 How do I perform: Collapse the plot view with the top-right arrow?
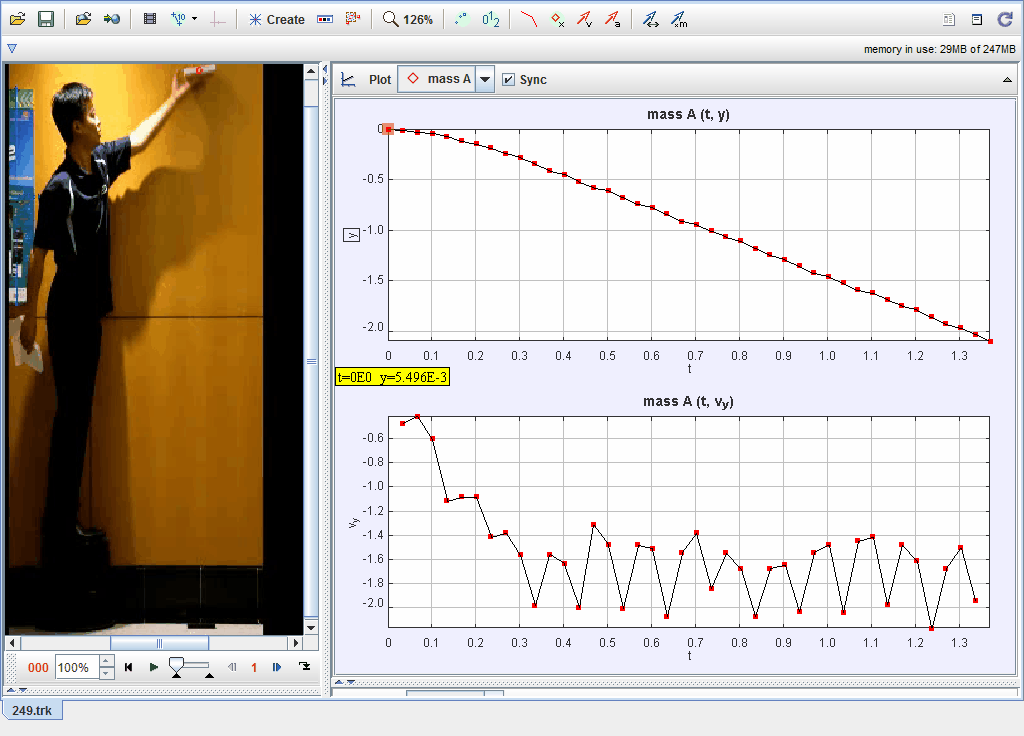[1006, 80]
